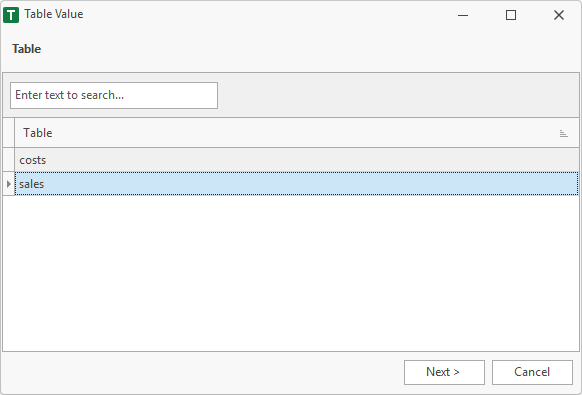Click the sort indicator icon in Table header
The width and height of the screenshot is (582, 395).
[x=563, y=133]
